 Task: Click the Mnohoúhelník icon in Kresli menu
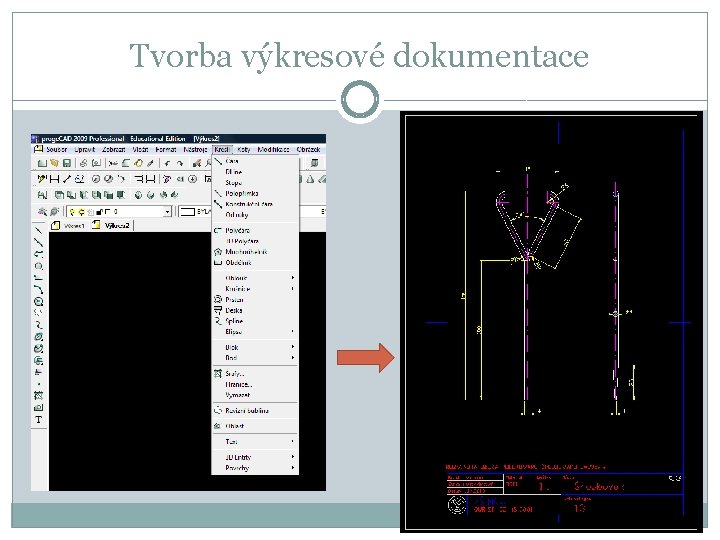pos(218,252)
